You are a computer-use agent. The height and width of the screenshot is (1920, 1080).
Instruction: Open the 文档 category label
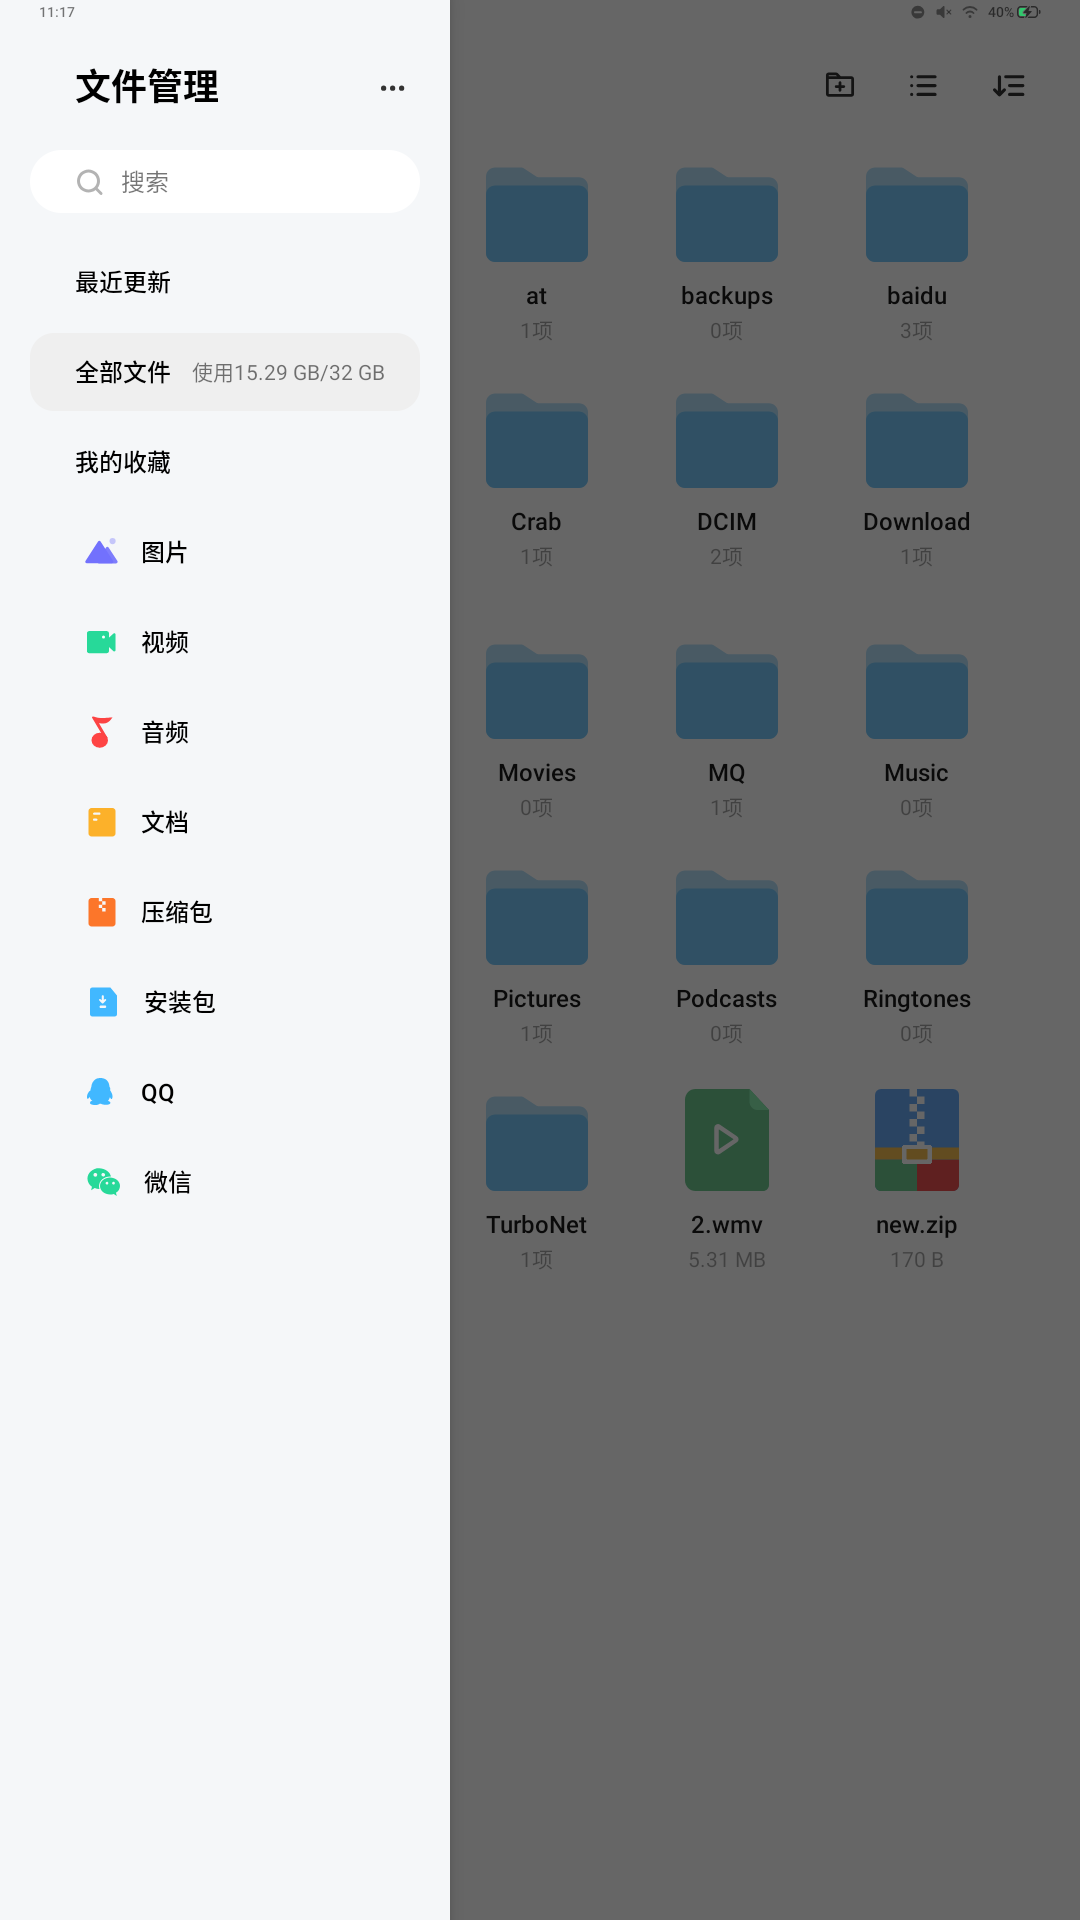(165, 822)
